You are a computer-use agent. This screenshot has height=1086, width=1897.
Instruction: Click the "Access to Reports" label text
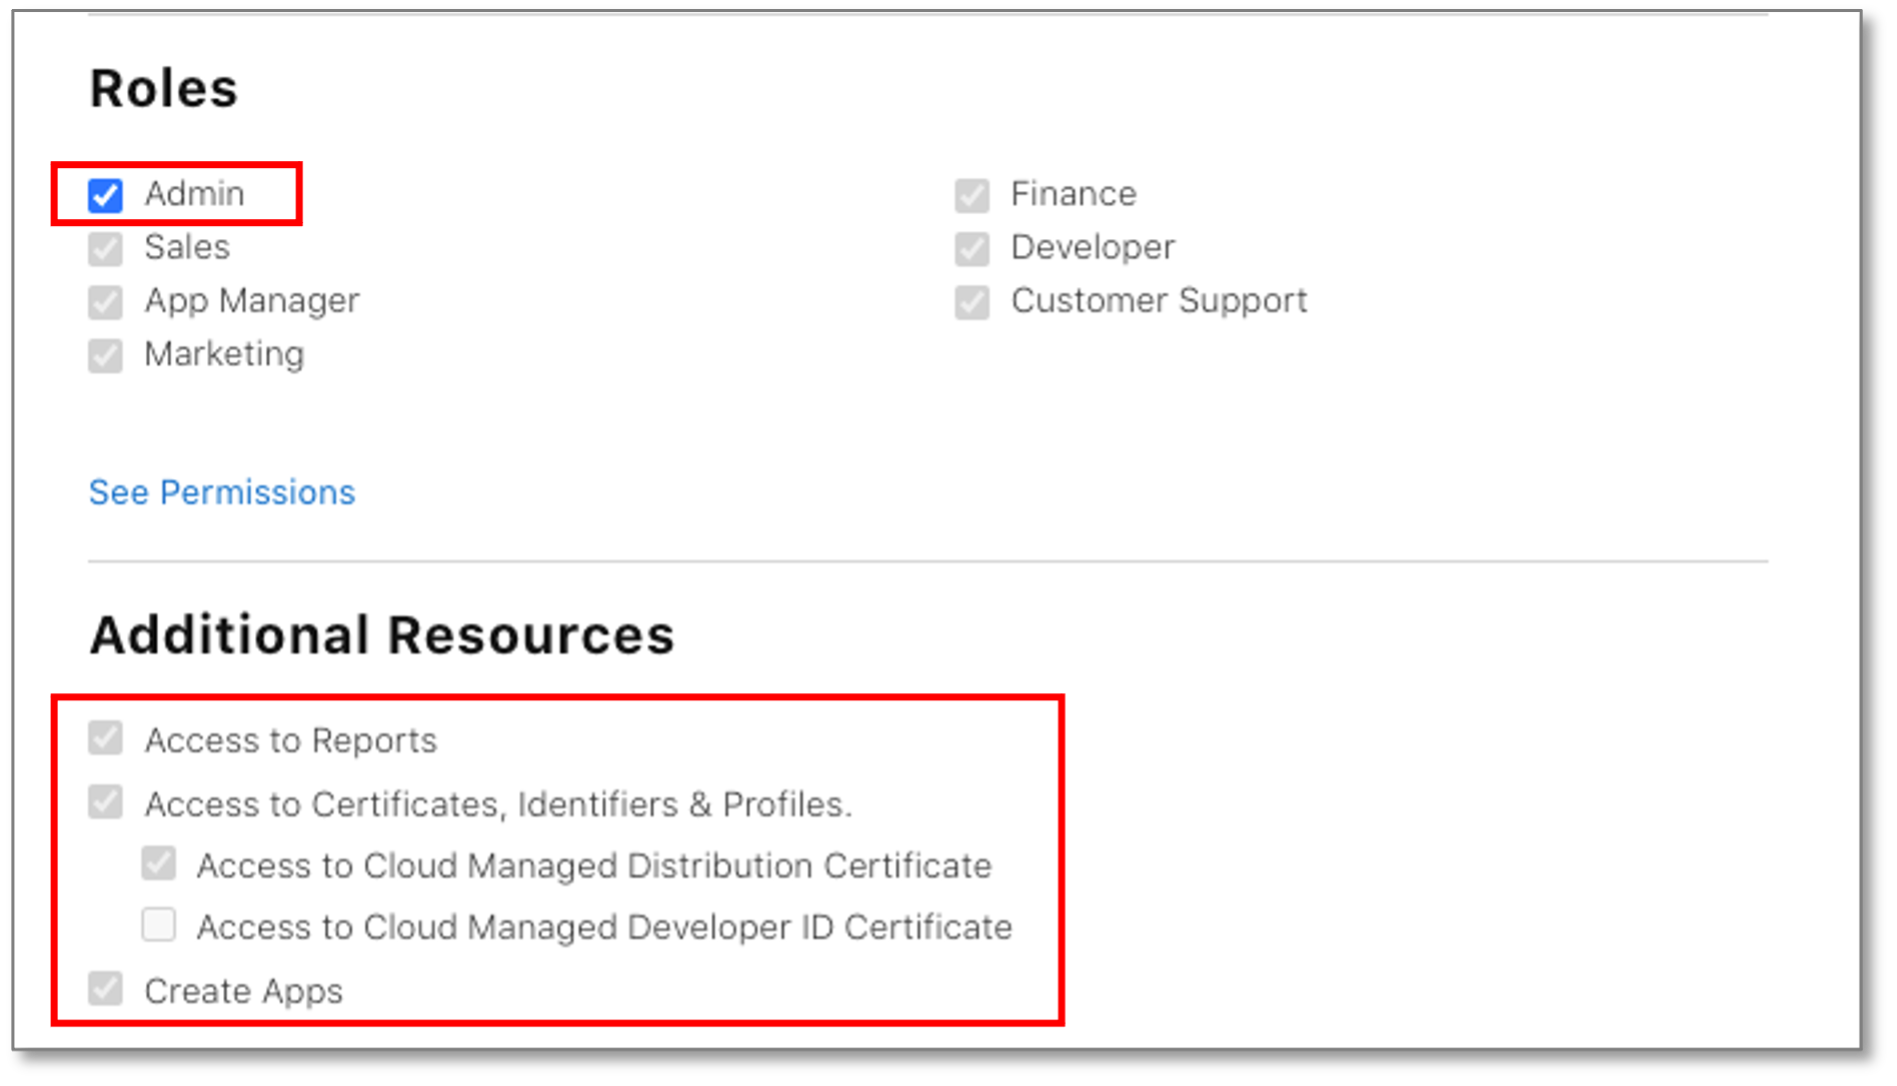coord(291,741)
